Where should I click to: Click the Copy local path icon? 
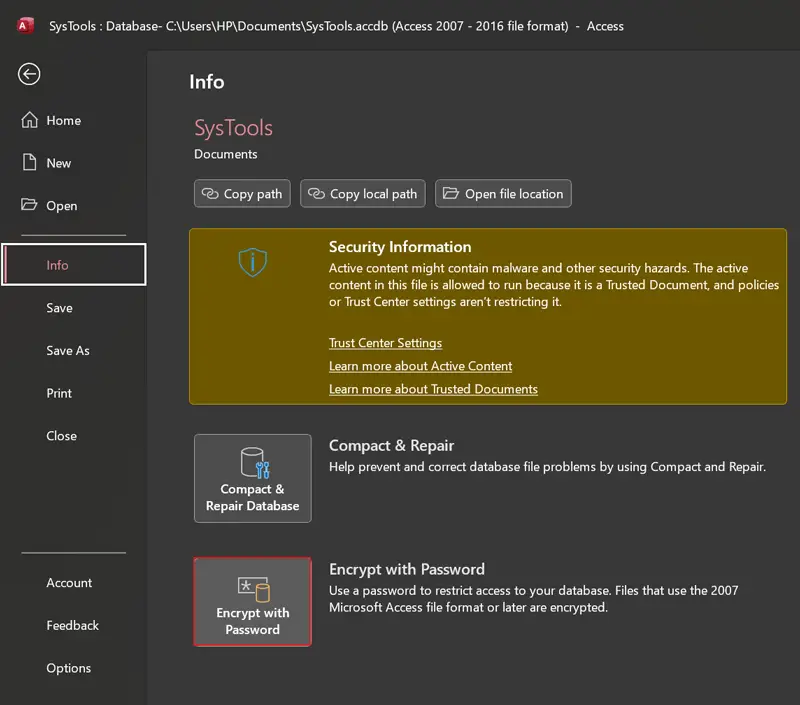pyautogui.click(x=315, y=193)
